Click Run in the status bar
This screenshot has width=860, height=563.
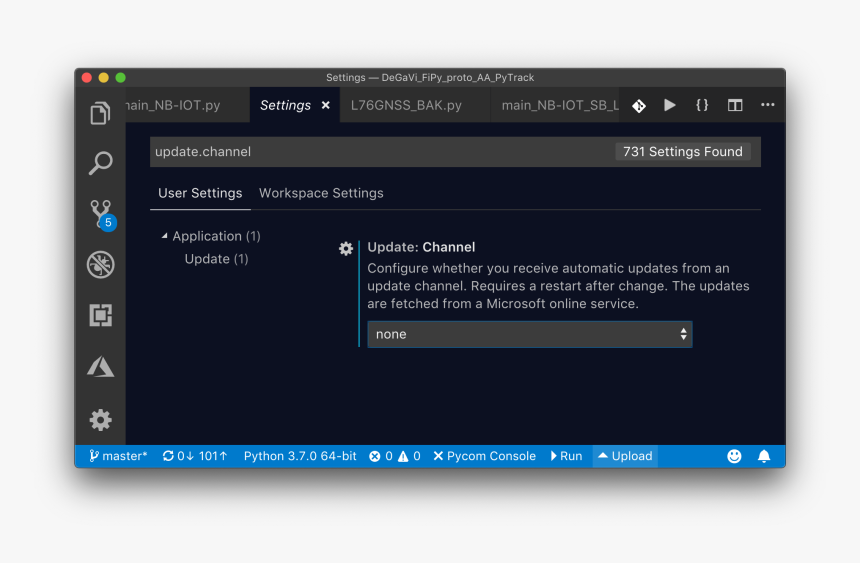(x=566, y=456)
